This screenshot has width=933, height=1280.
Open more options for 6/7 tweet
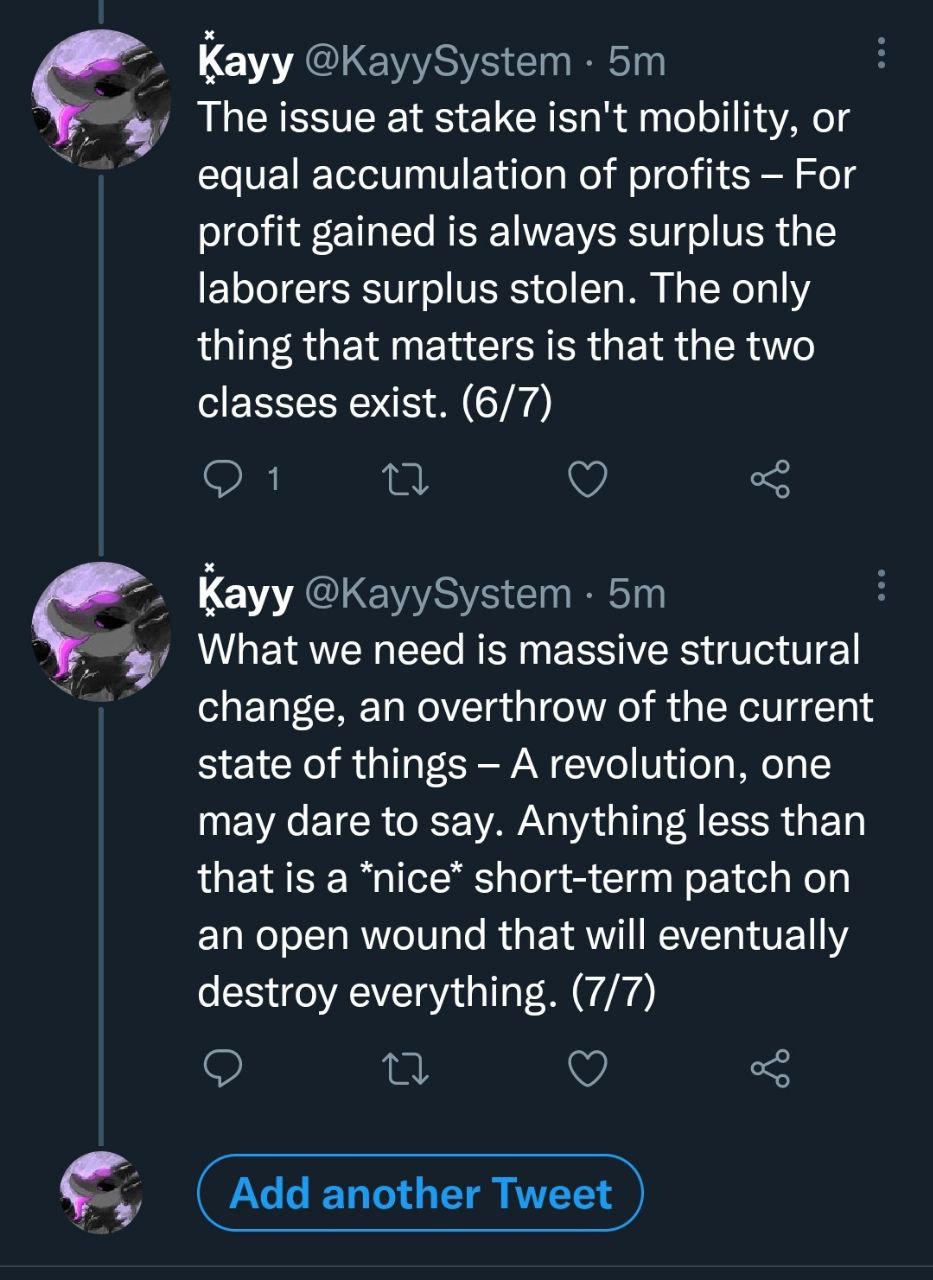[881, 54]
